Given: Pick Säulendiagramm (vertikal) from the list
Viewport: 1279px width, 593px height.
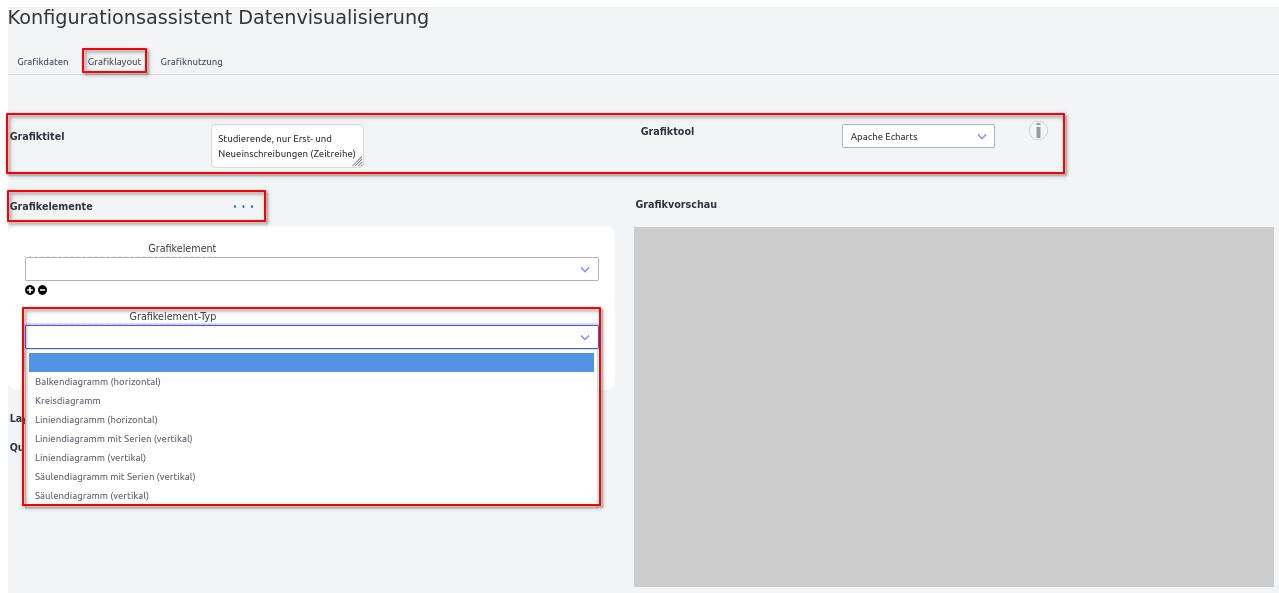Looking at the screenshot, I should pyautogui.click(x=92, y=496).
